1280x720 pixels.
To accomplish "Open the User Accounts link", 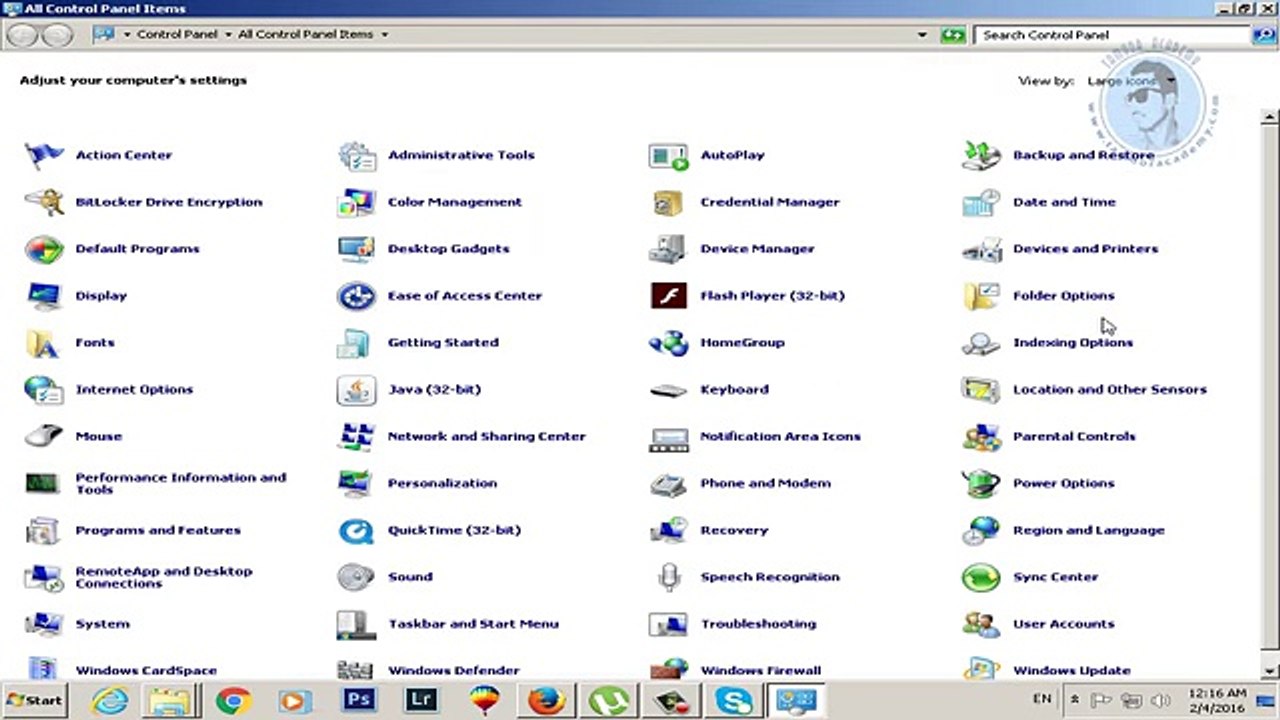I will 1063,624.
